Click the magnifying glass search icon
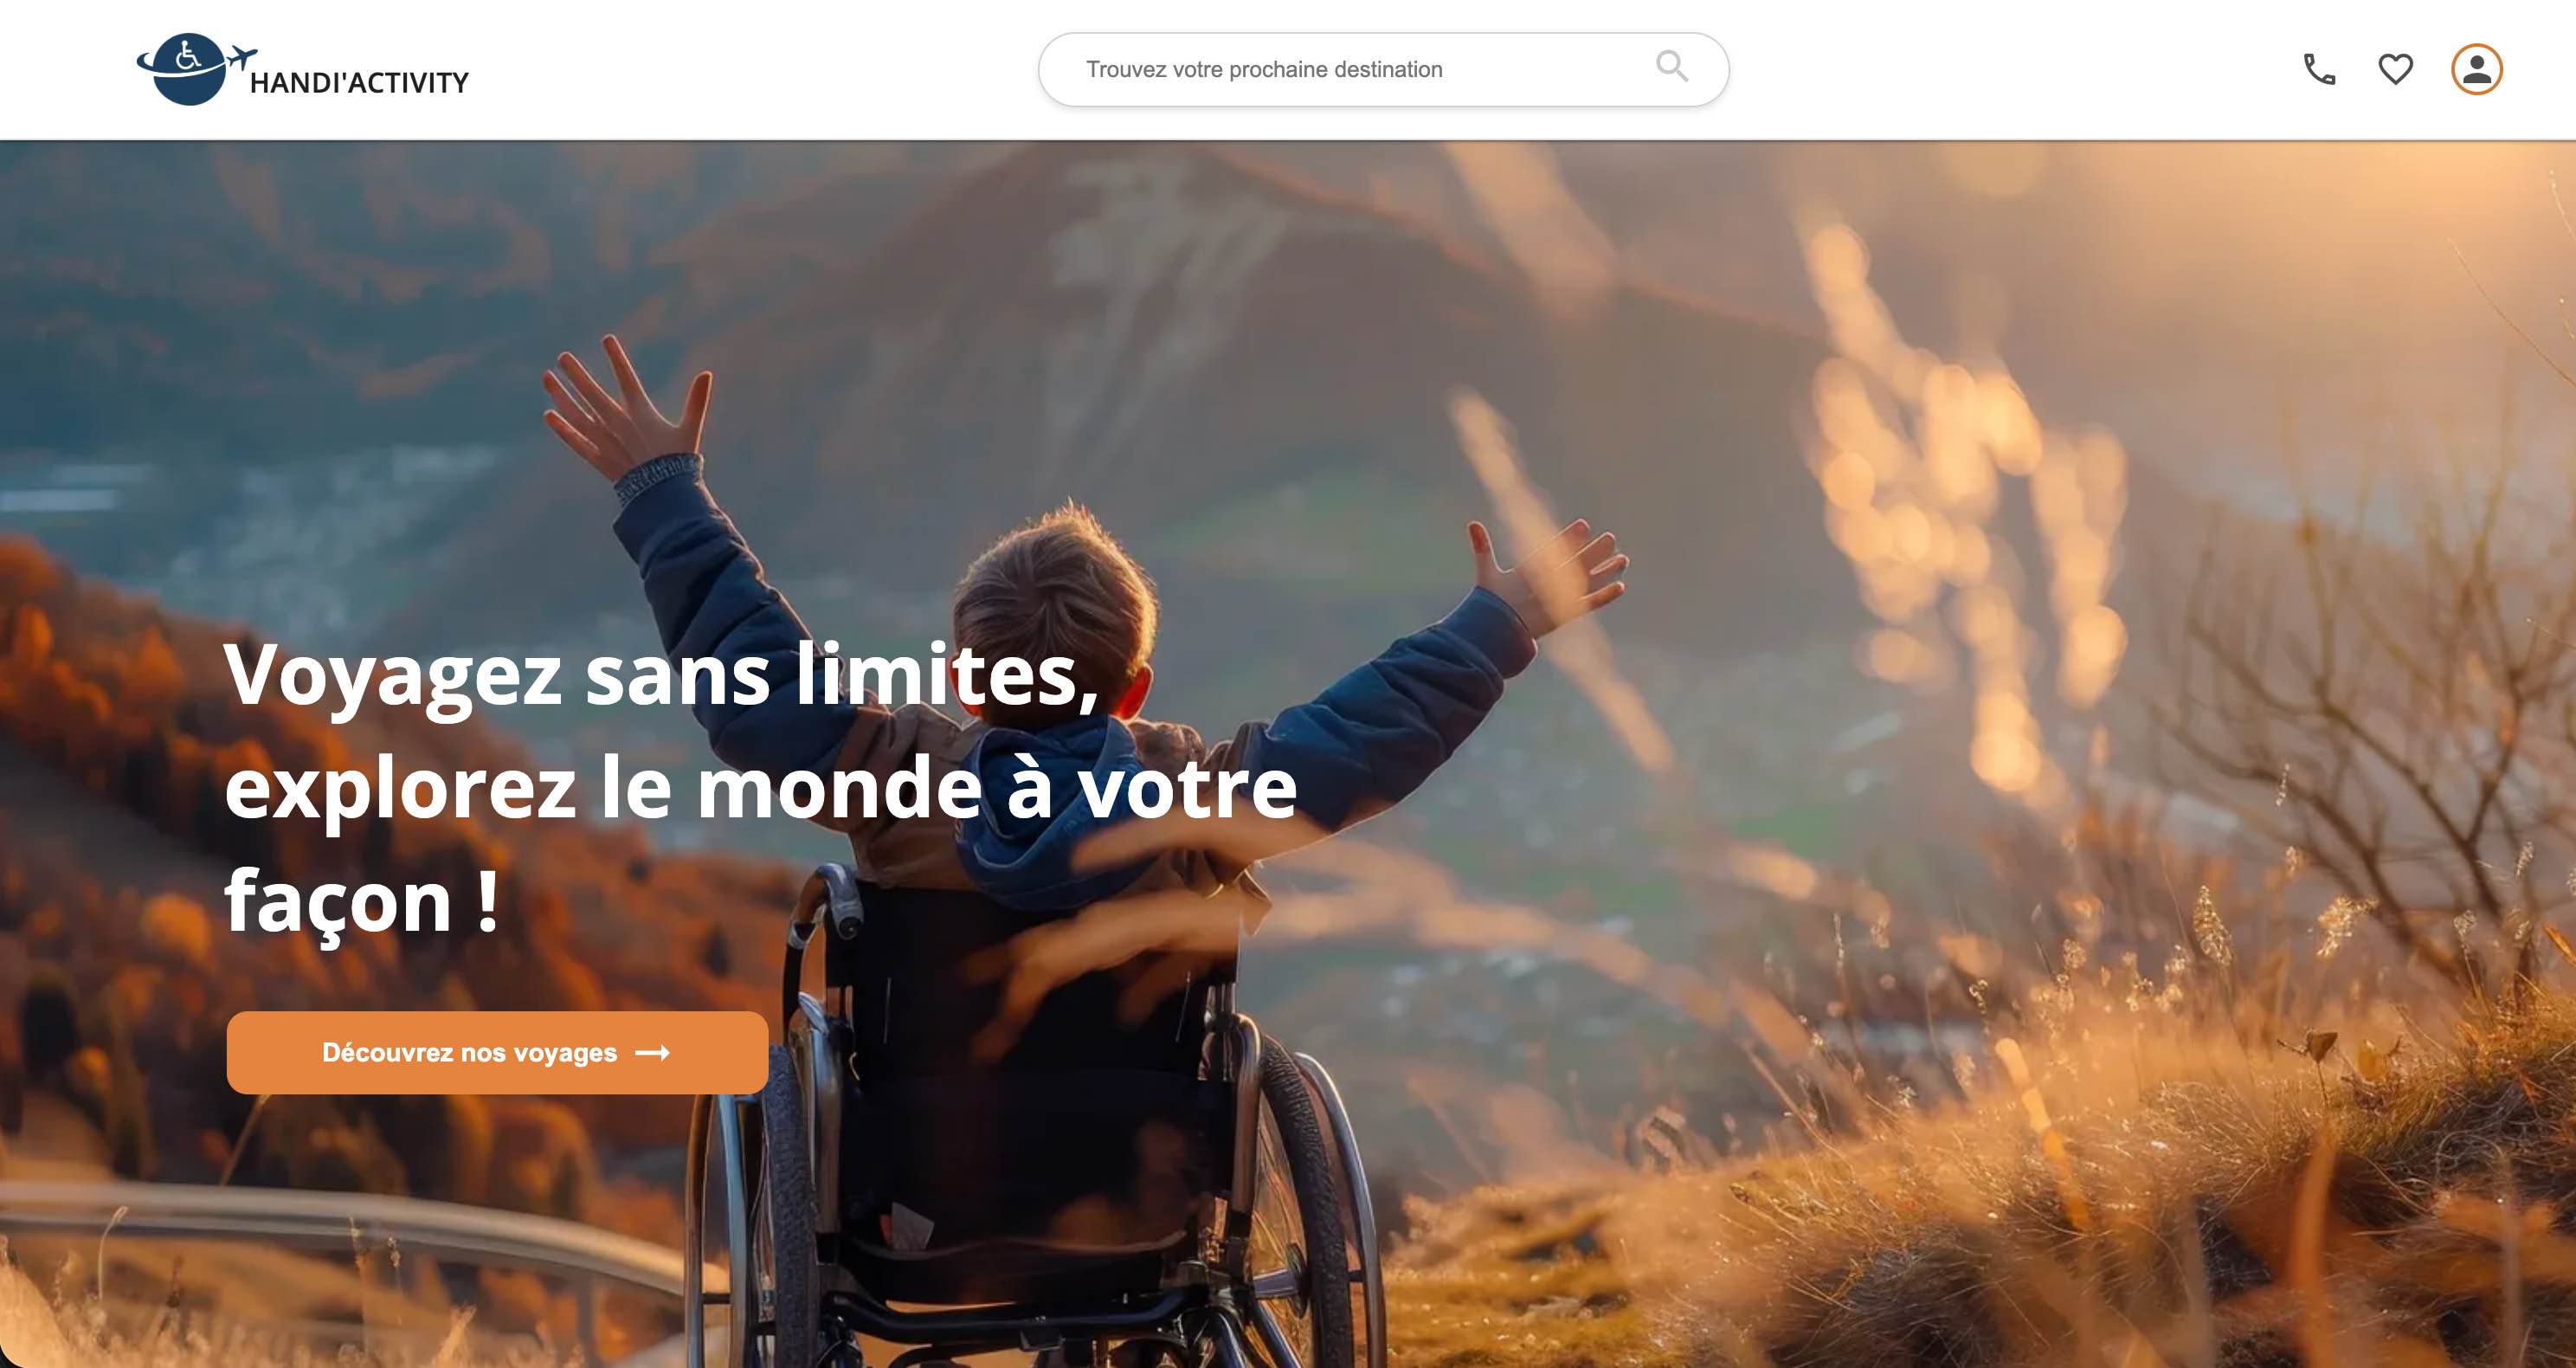Image resolution: width=2576 pixels, height=1368 pixels. [x=1672, y=66]
